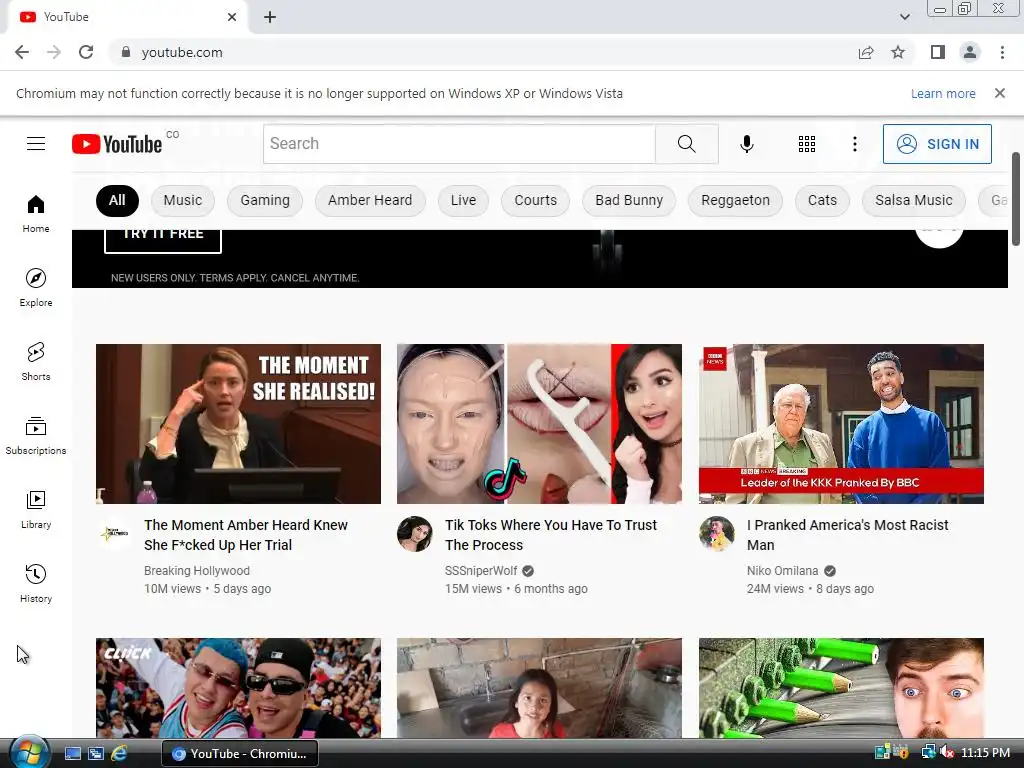
Task: Click the YouTube logo
Action: coord(117,144)
